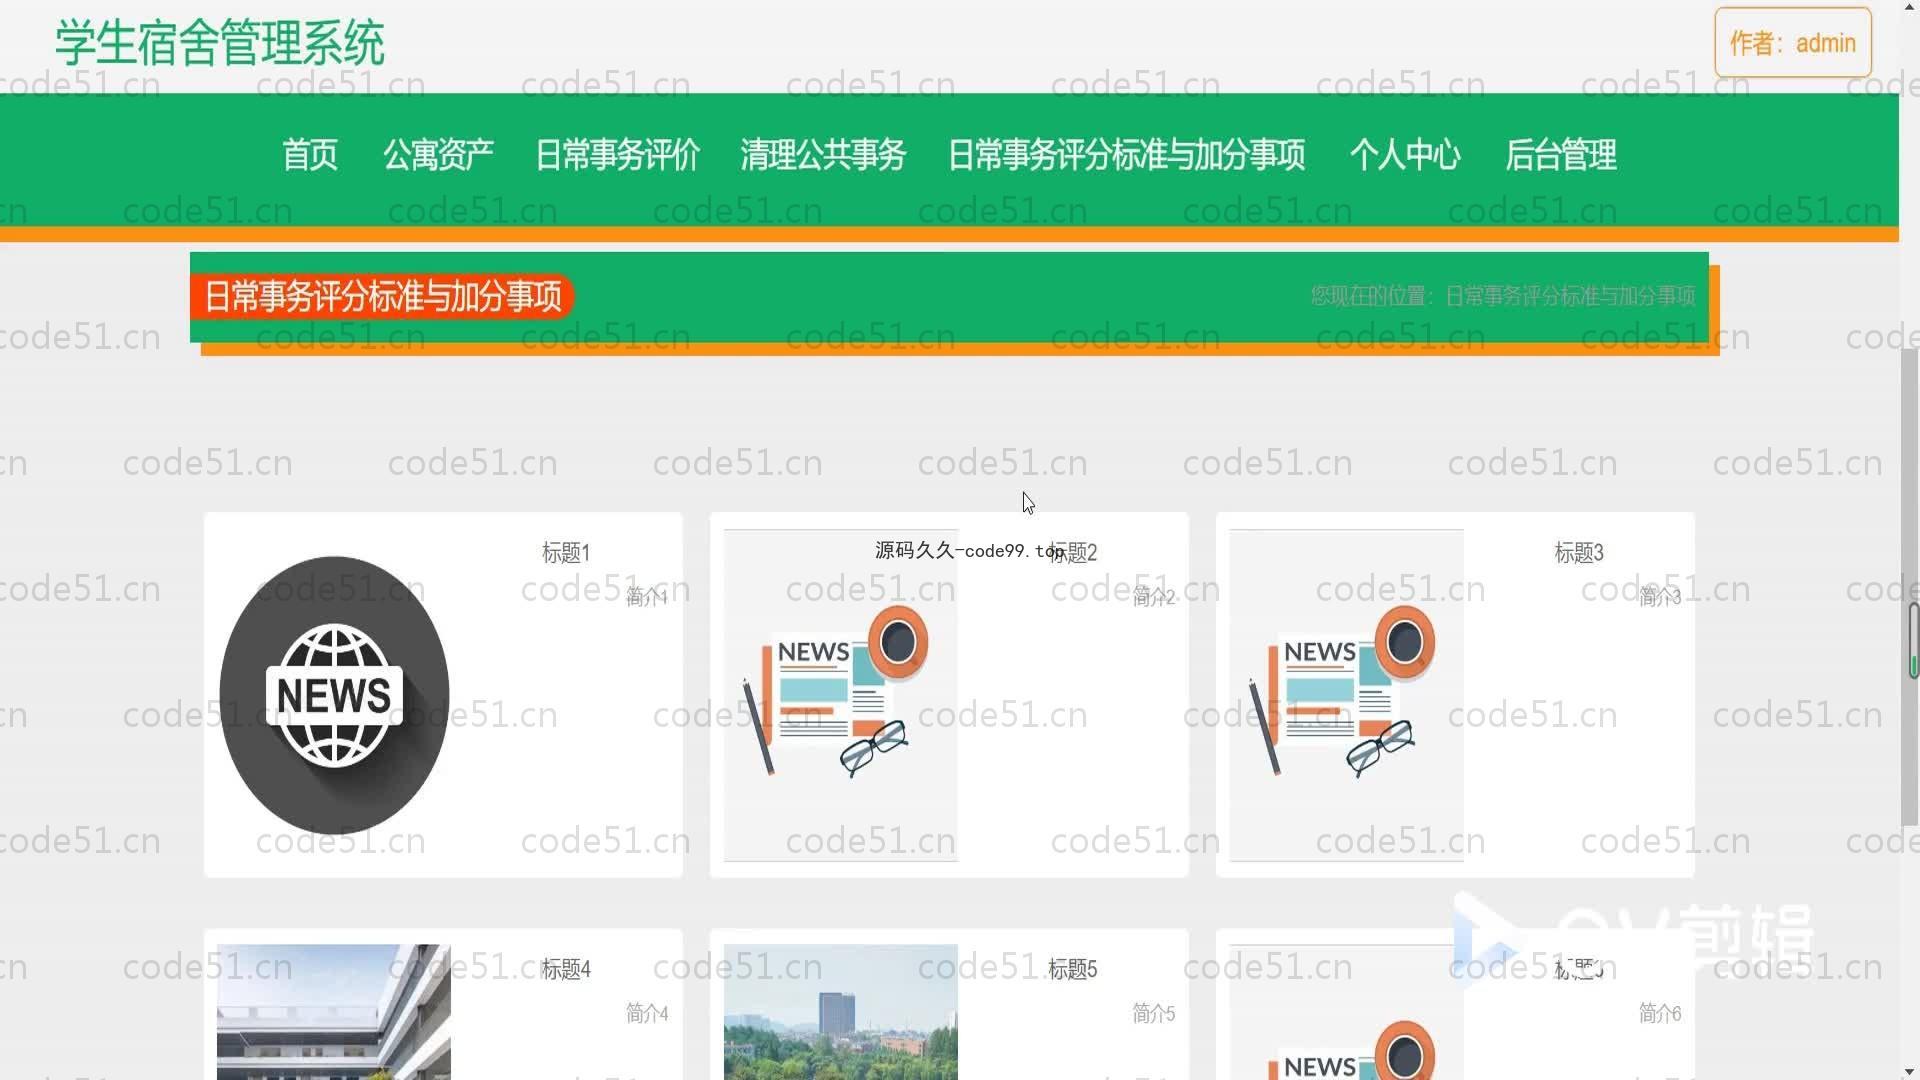Click the orange 日常事务评分标准与加分事项 page heading
The height and width of the screenshot is (1080, 1920).
pos(383,296)
